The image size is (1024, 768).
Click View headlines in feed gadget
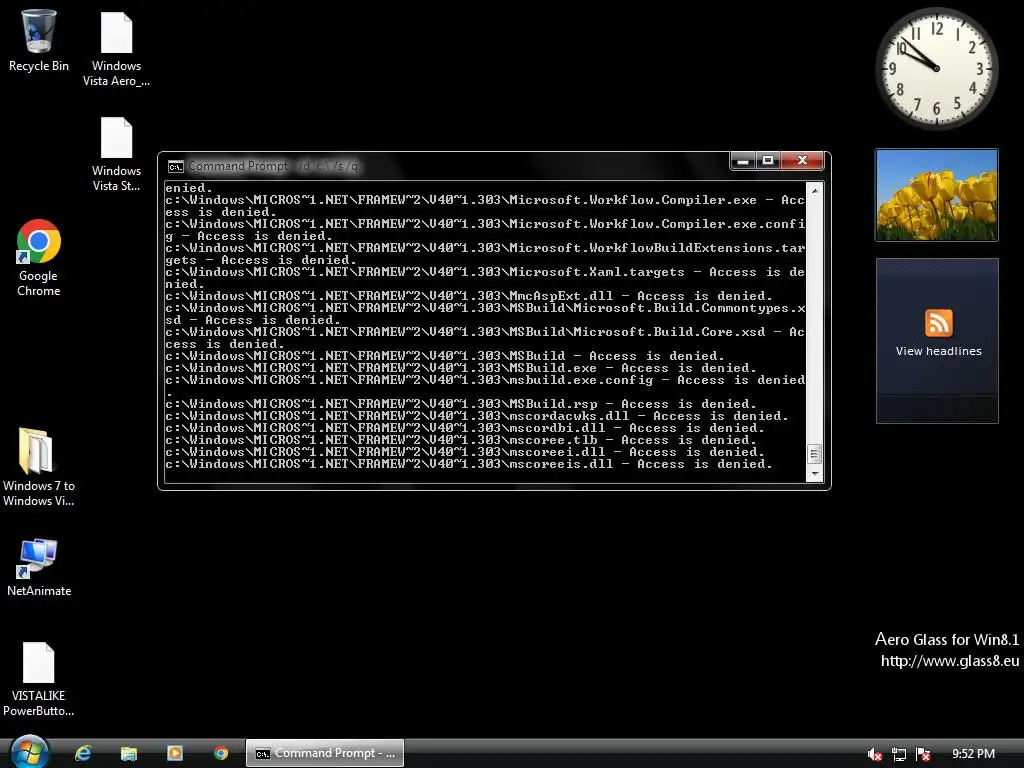pyautogui.click(x=938, y=351)
